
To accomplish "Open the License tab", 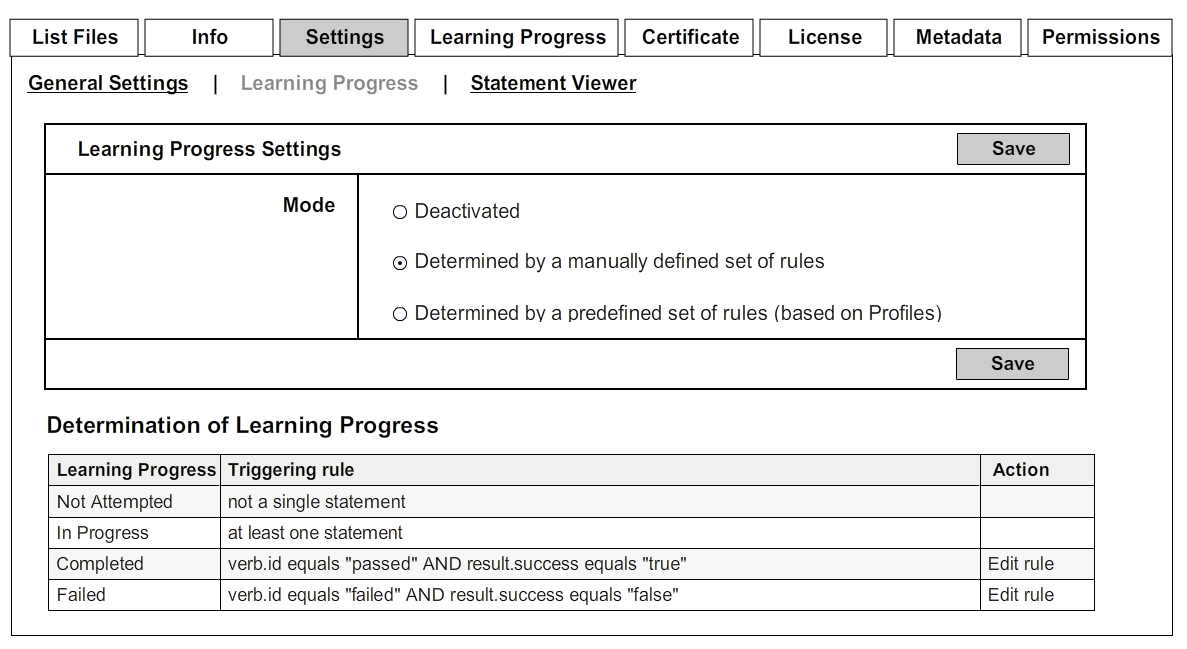I will pyautogui.click(x=824, y=38).
